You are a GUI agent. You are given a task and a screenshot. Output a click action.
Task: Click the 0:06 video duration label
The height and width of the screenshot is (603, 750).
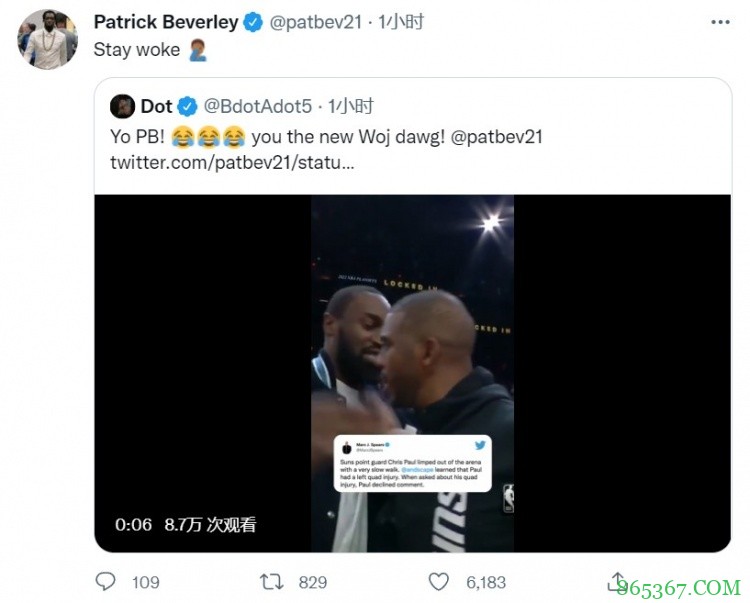coord(134,524)
